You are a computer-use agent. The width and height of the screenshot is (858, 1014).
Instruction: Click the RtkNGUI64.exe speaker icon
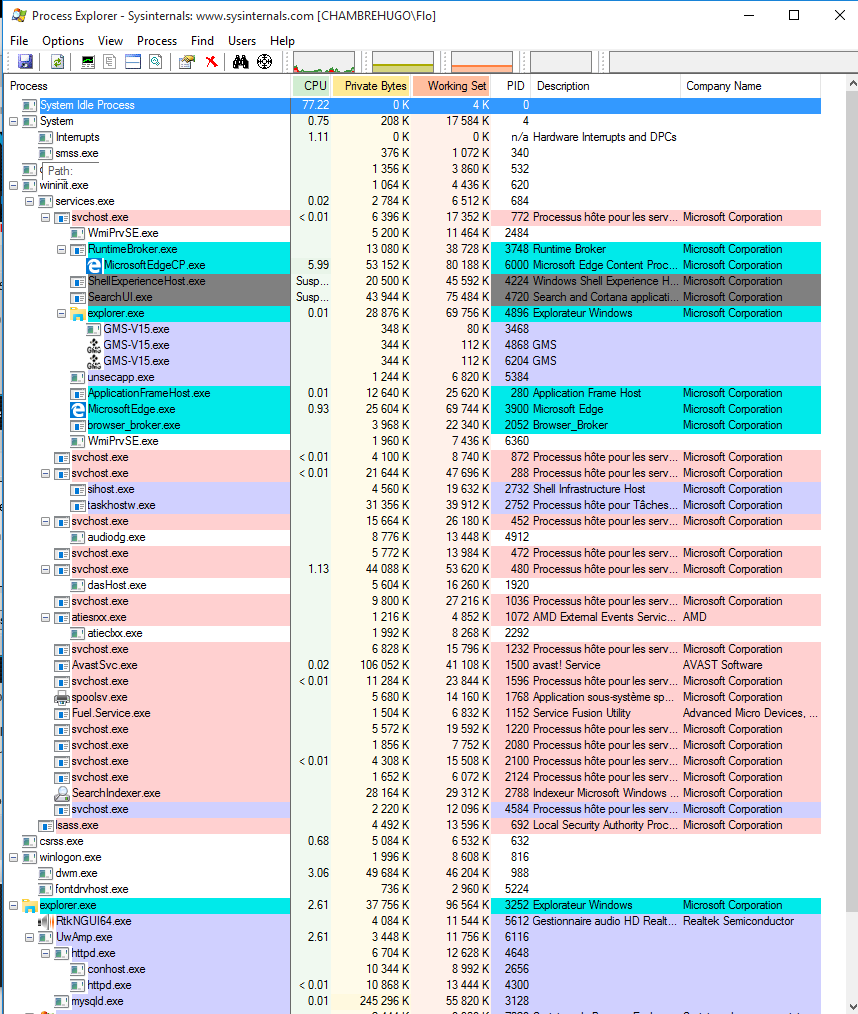46,922
